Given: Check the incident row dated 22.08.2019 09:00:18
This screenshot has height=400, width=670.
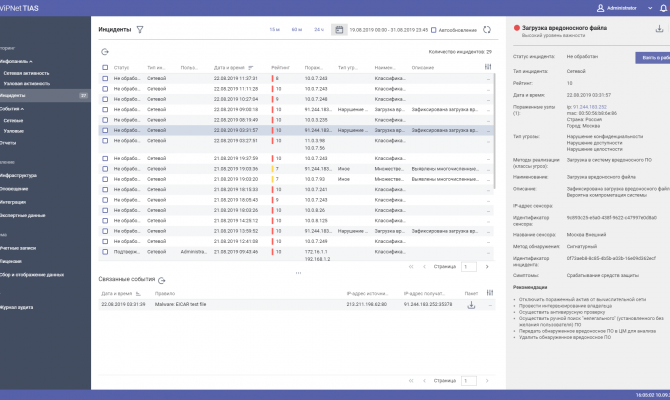Looking at the screenshot, I should coord(105,110).
